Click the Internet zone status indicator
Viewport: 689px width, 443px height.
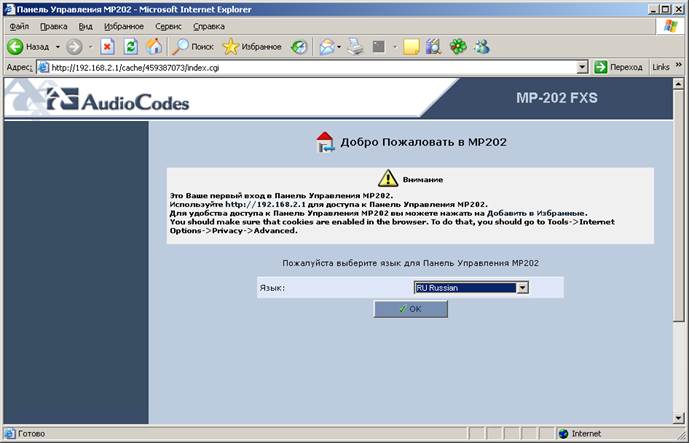[x=580, y=434]
